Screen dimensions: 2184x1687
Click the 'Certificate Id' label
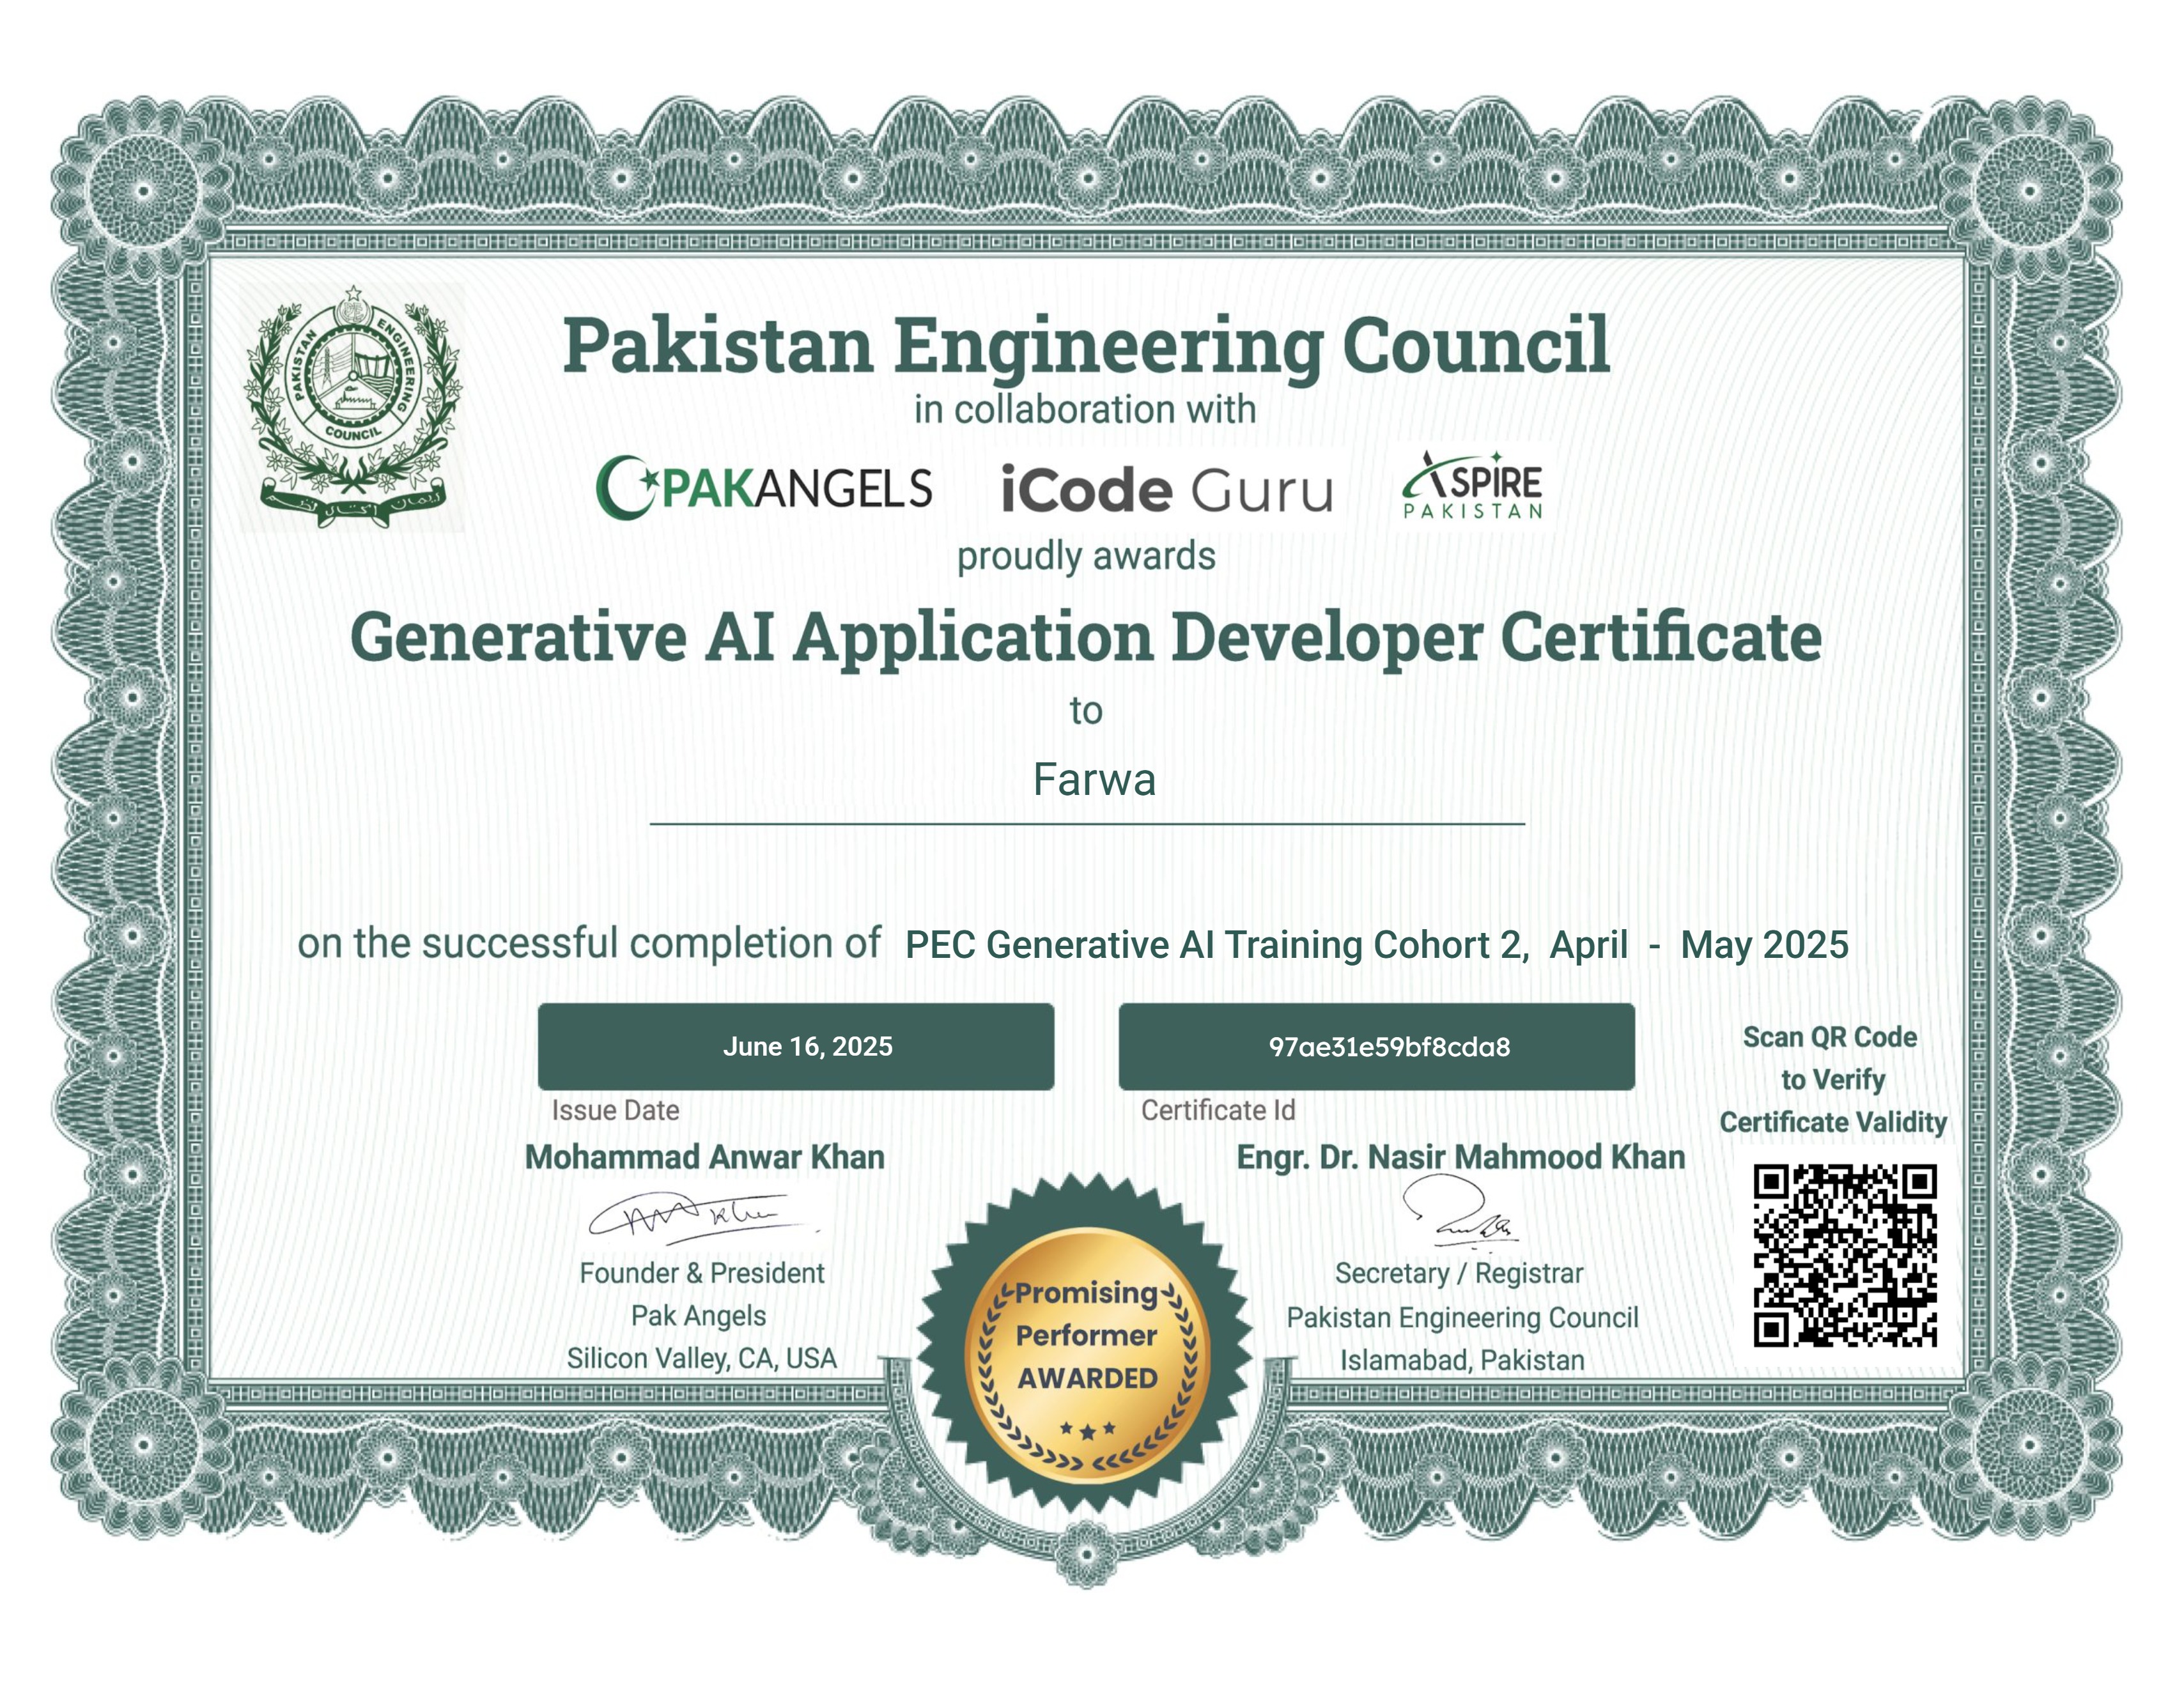point(1218,1110)
